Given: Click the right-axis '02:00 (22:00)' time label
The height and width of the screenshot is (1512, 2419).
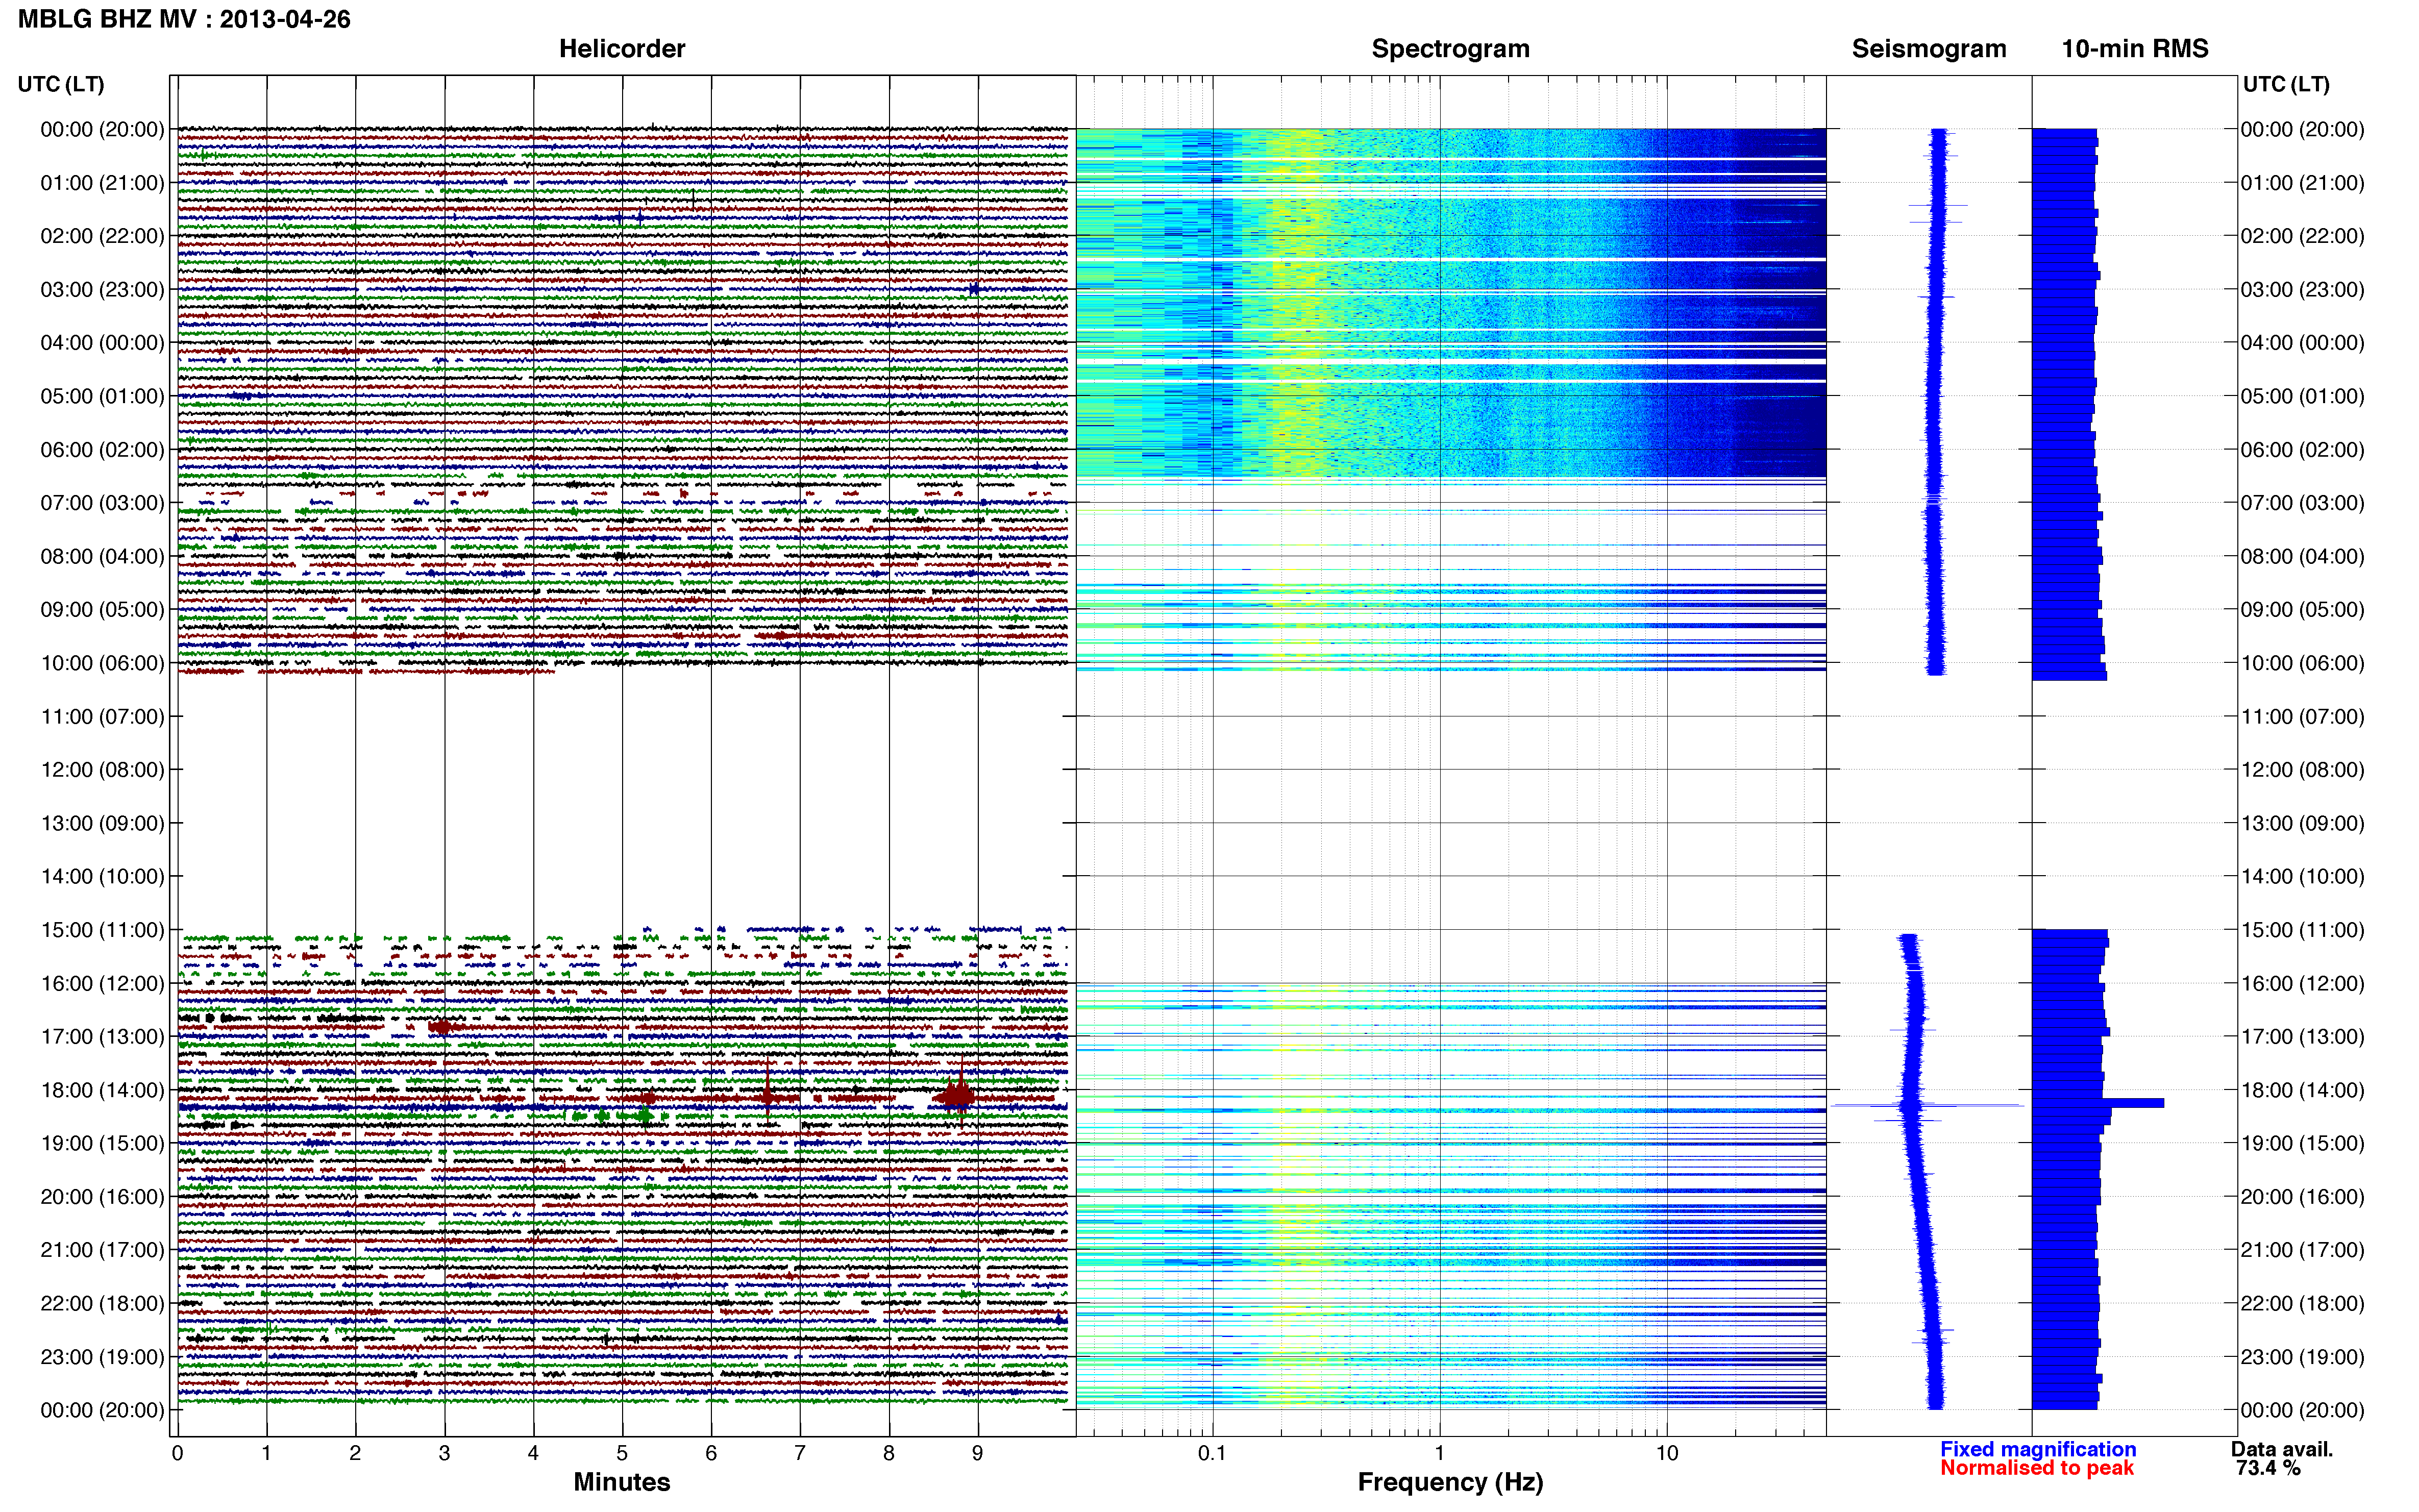Looking at the screenshot, I should pyautogui.click(x=2303, y=236).
